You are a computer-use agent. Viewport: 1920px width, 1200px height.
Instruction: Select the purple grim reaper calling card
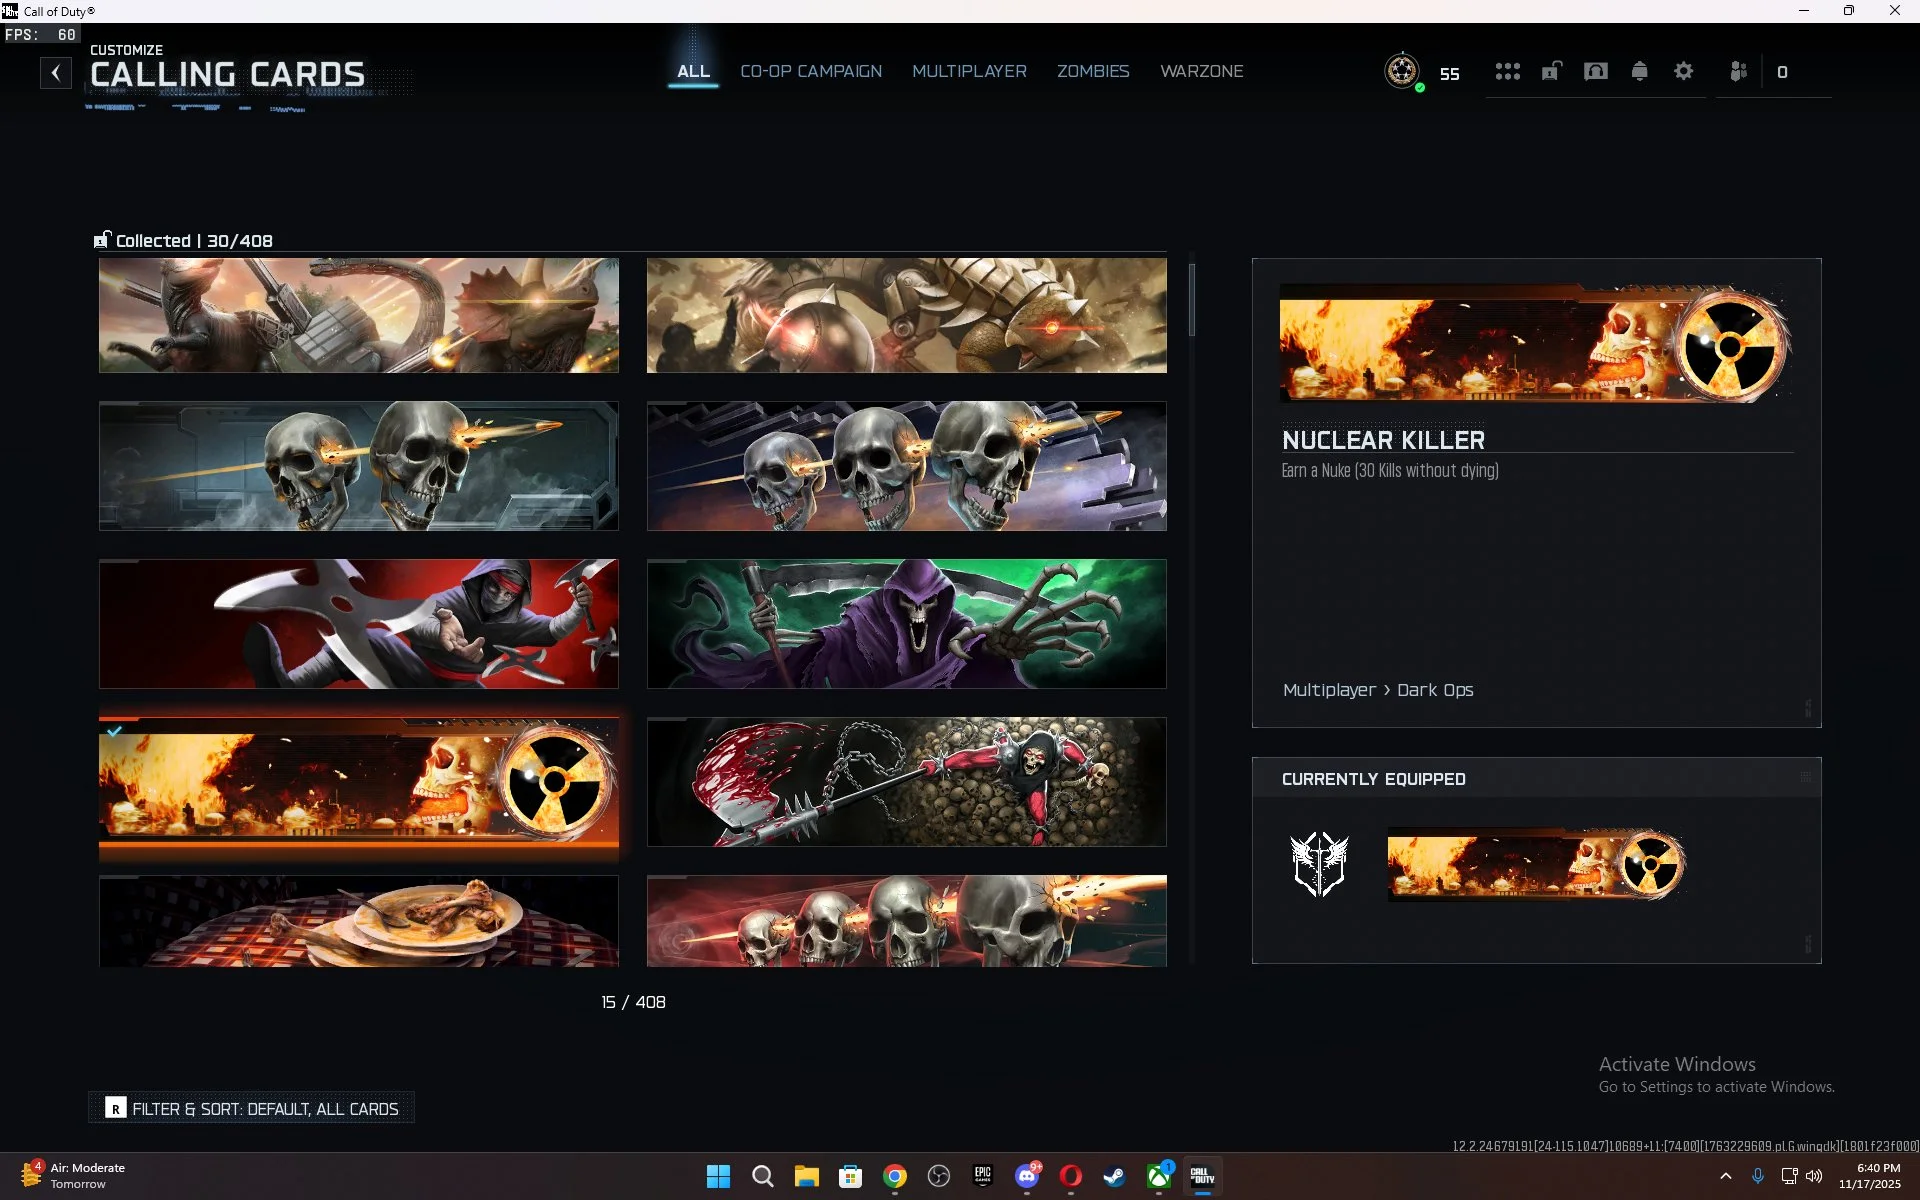point(906,624)
